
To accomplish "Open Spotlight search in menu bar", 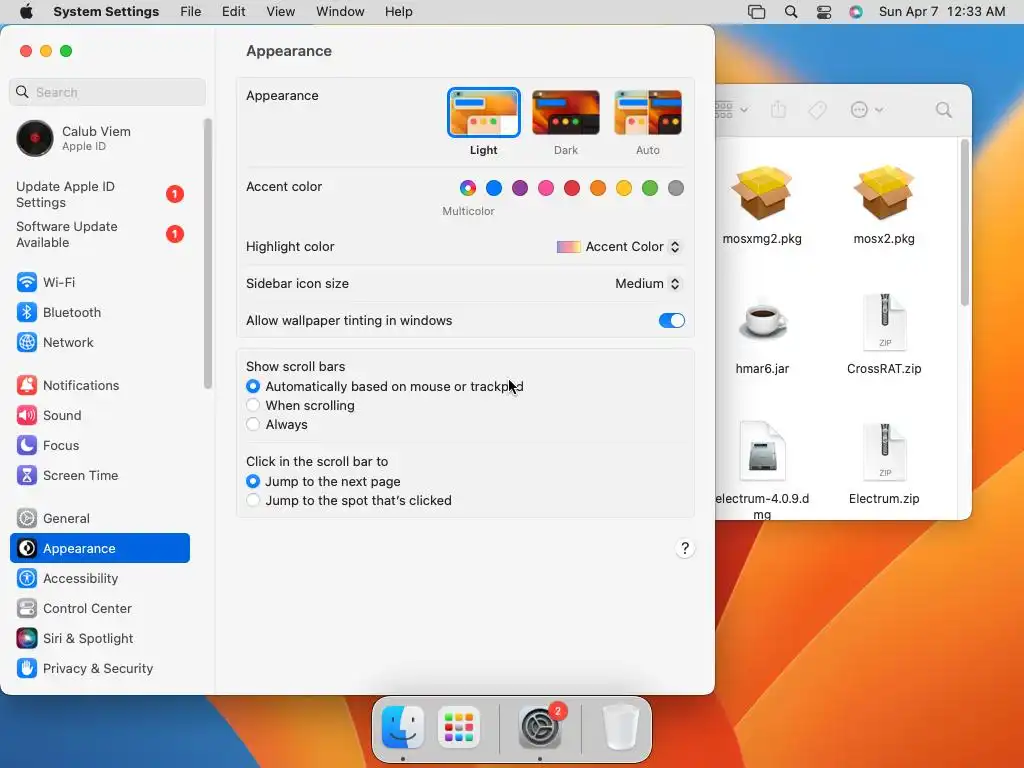I will coord(791,12).
